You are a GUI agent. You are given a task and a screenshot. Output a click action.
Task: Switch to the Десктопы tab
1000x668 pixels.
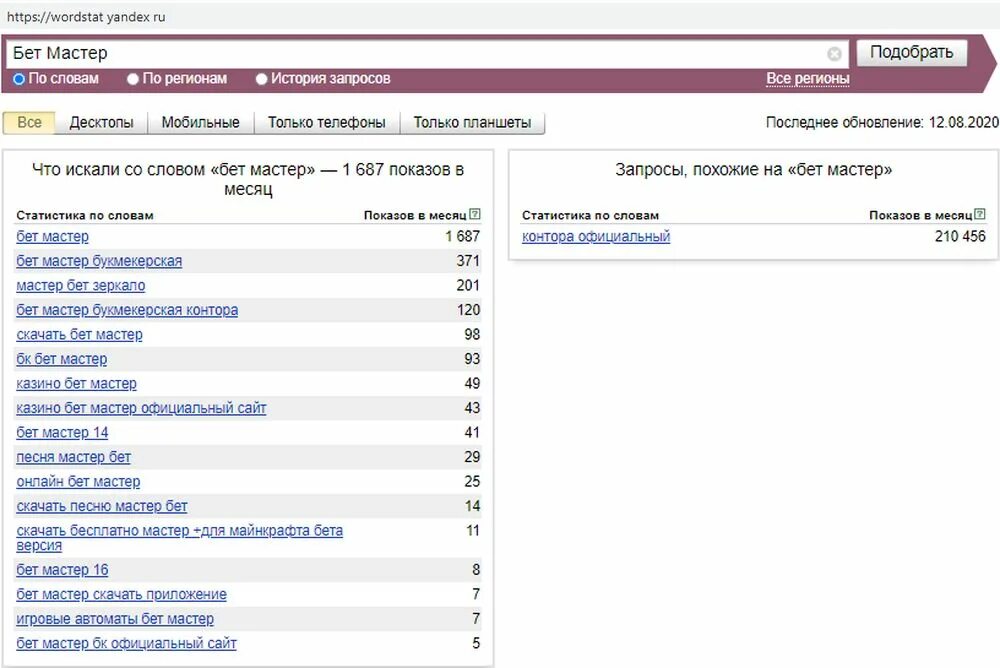pyautogui.click(x=101, y=122)
